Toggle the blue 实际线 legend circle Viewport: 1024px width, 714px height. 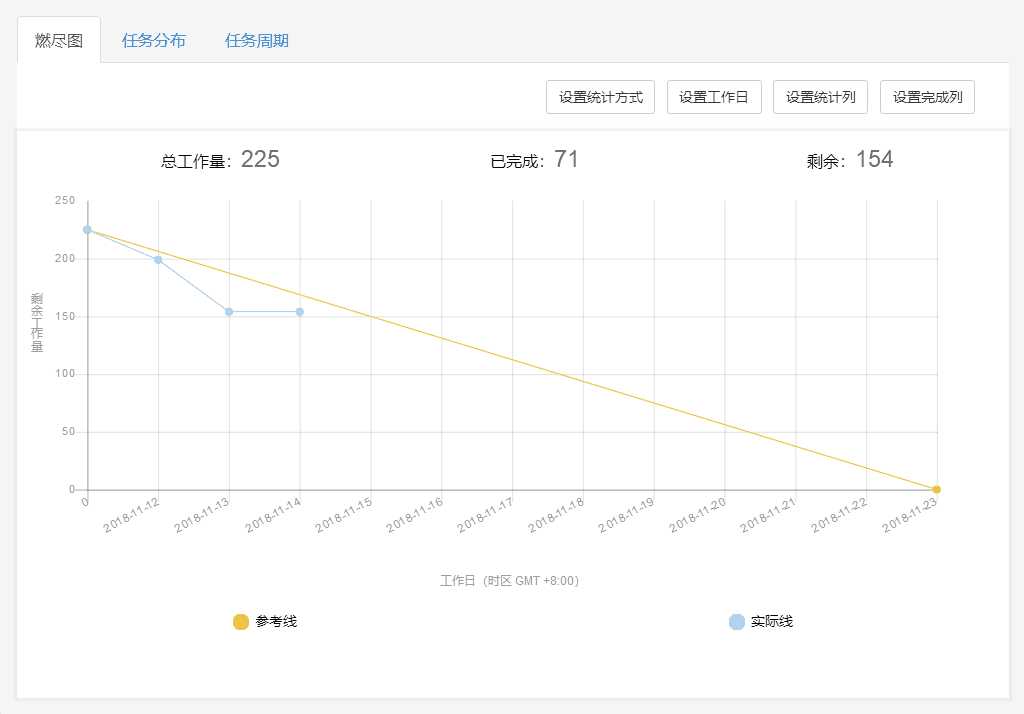[x=737, y=622]
